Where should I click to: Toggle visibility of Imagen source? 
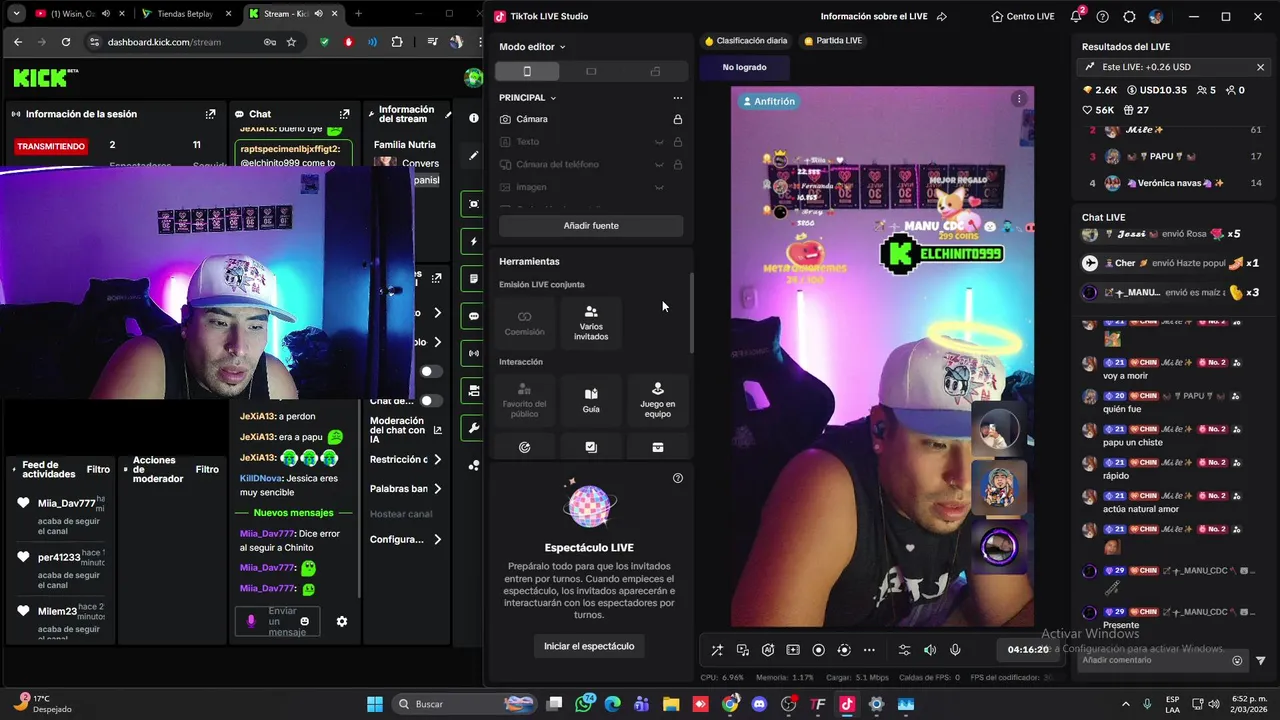click(x=659, y=187)
